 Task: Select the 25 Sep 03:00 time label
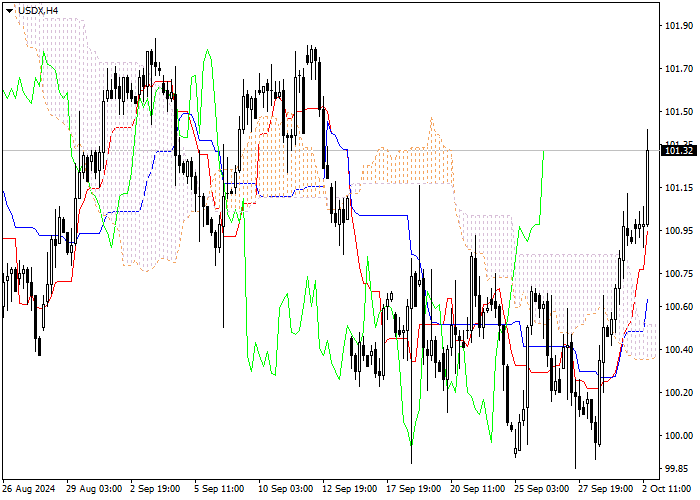[x=542, y=489]
